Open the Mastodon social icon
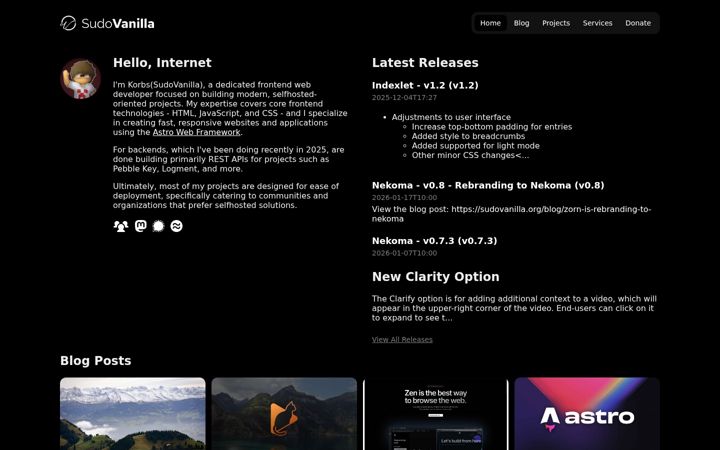 [x=141, y=226]
